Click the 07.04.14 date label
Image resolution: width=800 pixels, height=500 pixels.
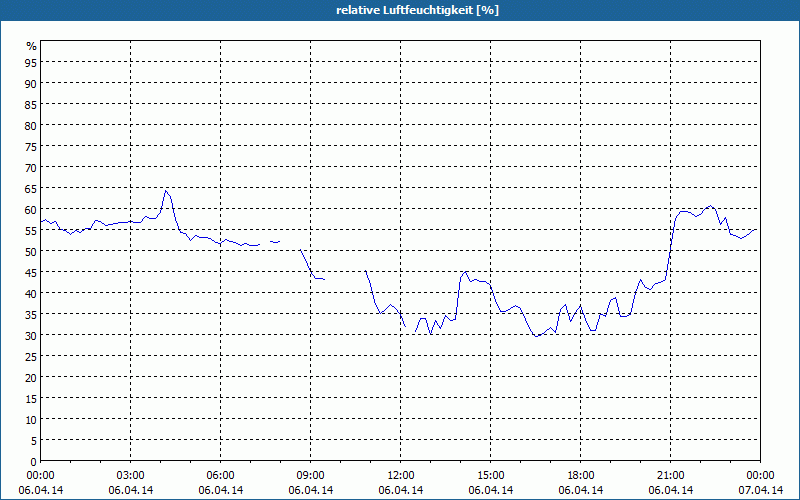(x=760, y=490)
